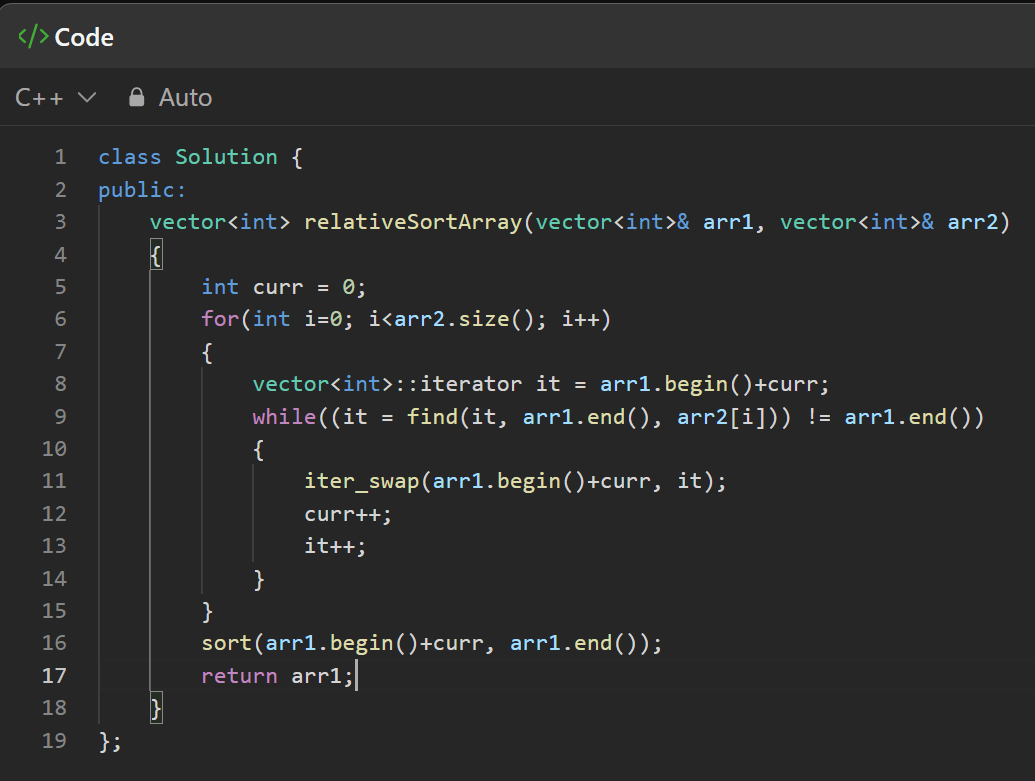Image resolution: width=1035 pixels, height=781 pixels.
Task: Click the 'while' keyword on line 9
Action: coord(284,416)
